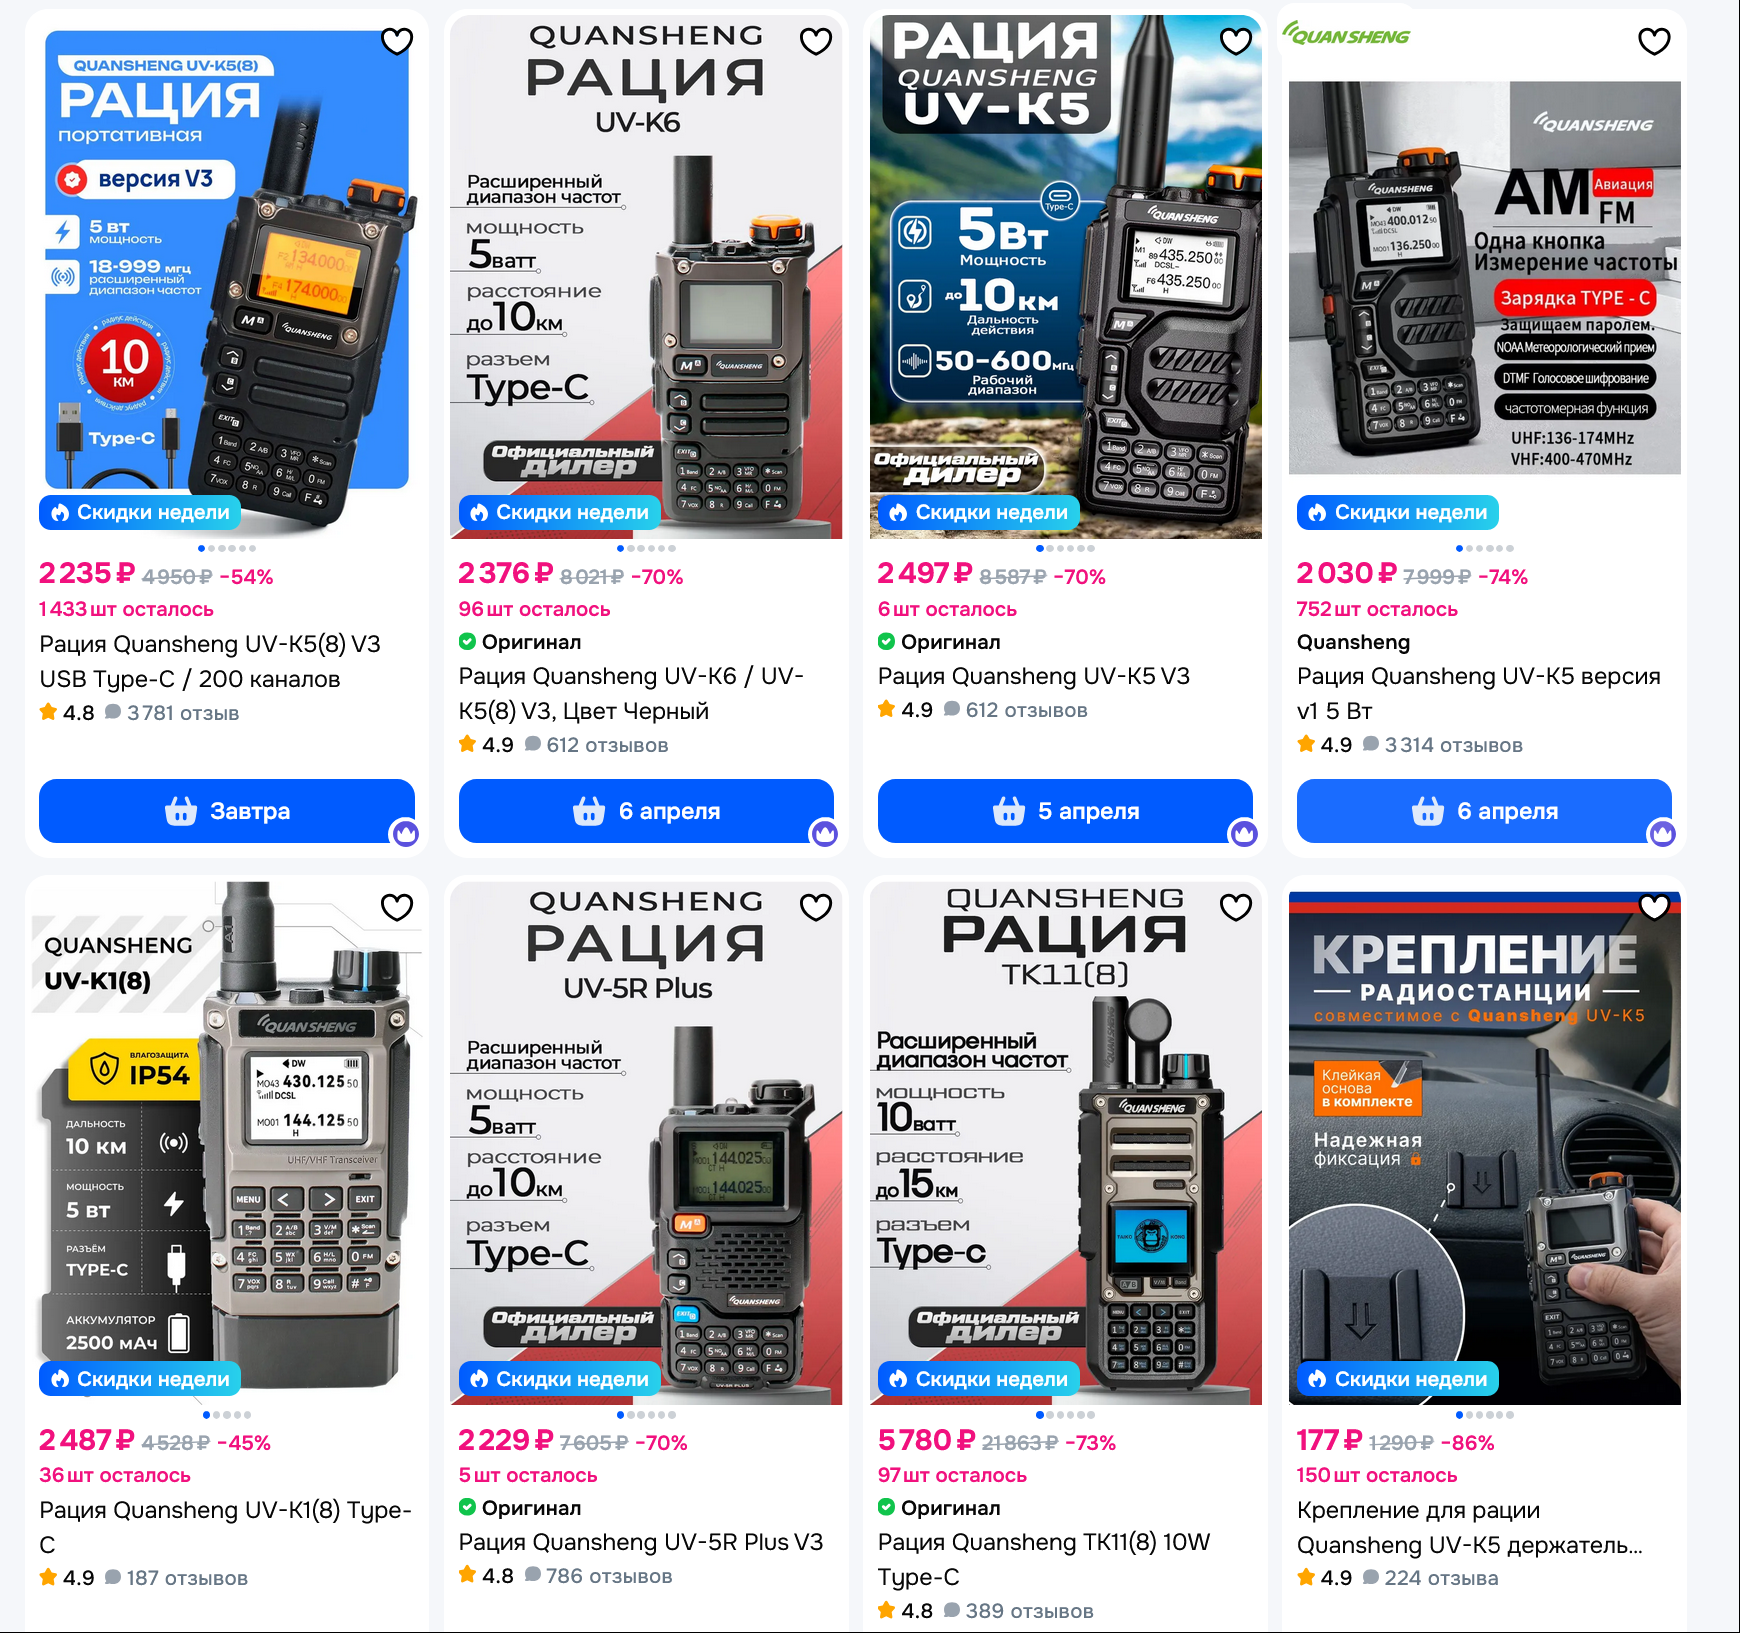Click purple badge icon on 5 апреля button
The image size is (1740, 1633).
[1243, 833]
